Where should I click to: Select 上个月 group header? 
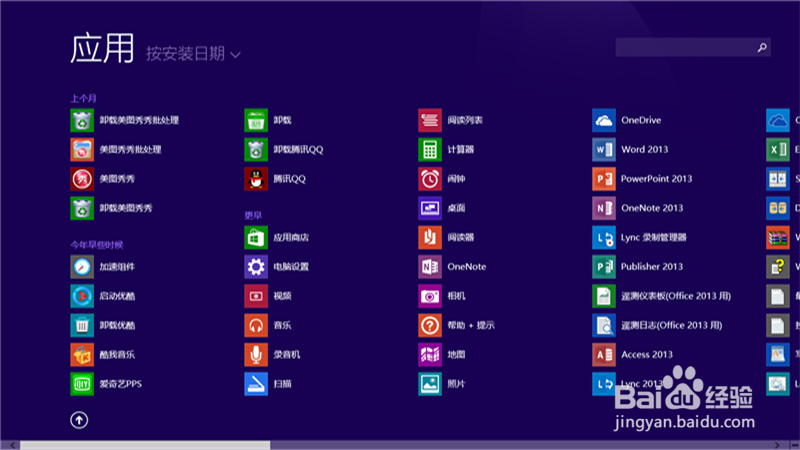[83, 98]
